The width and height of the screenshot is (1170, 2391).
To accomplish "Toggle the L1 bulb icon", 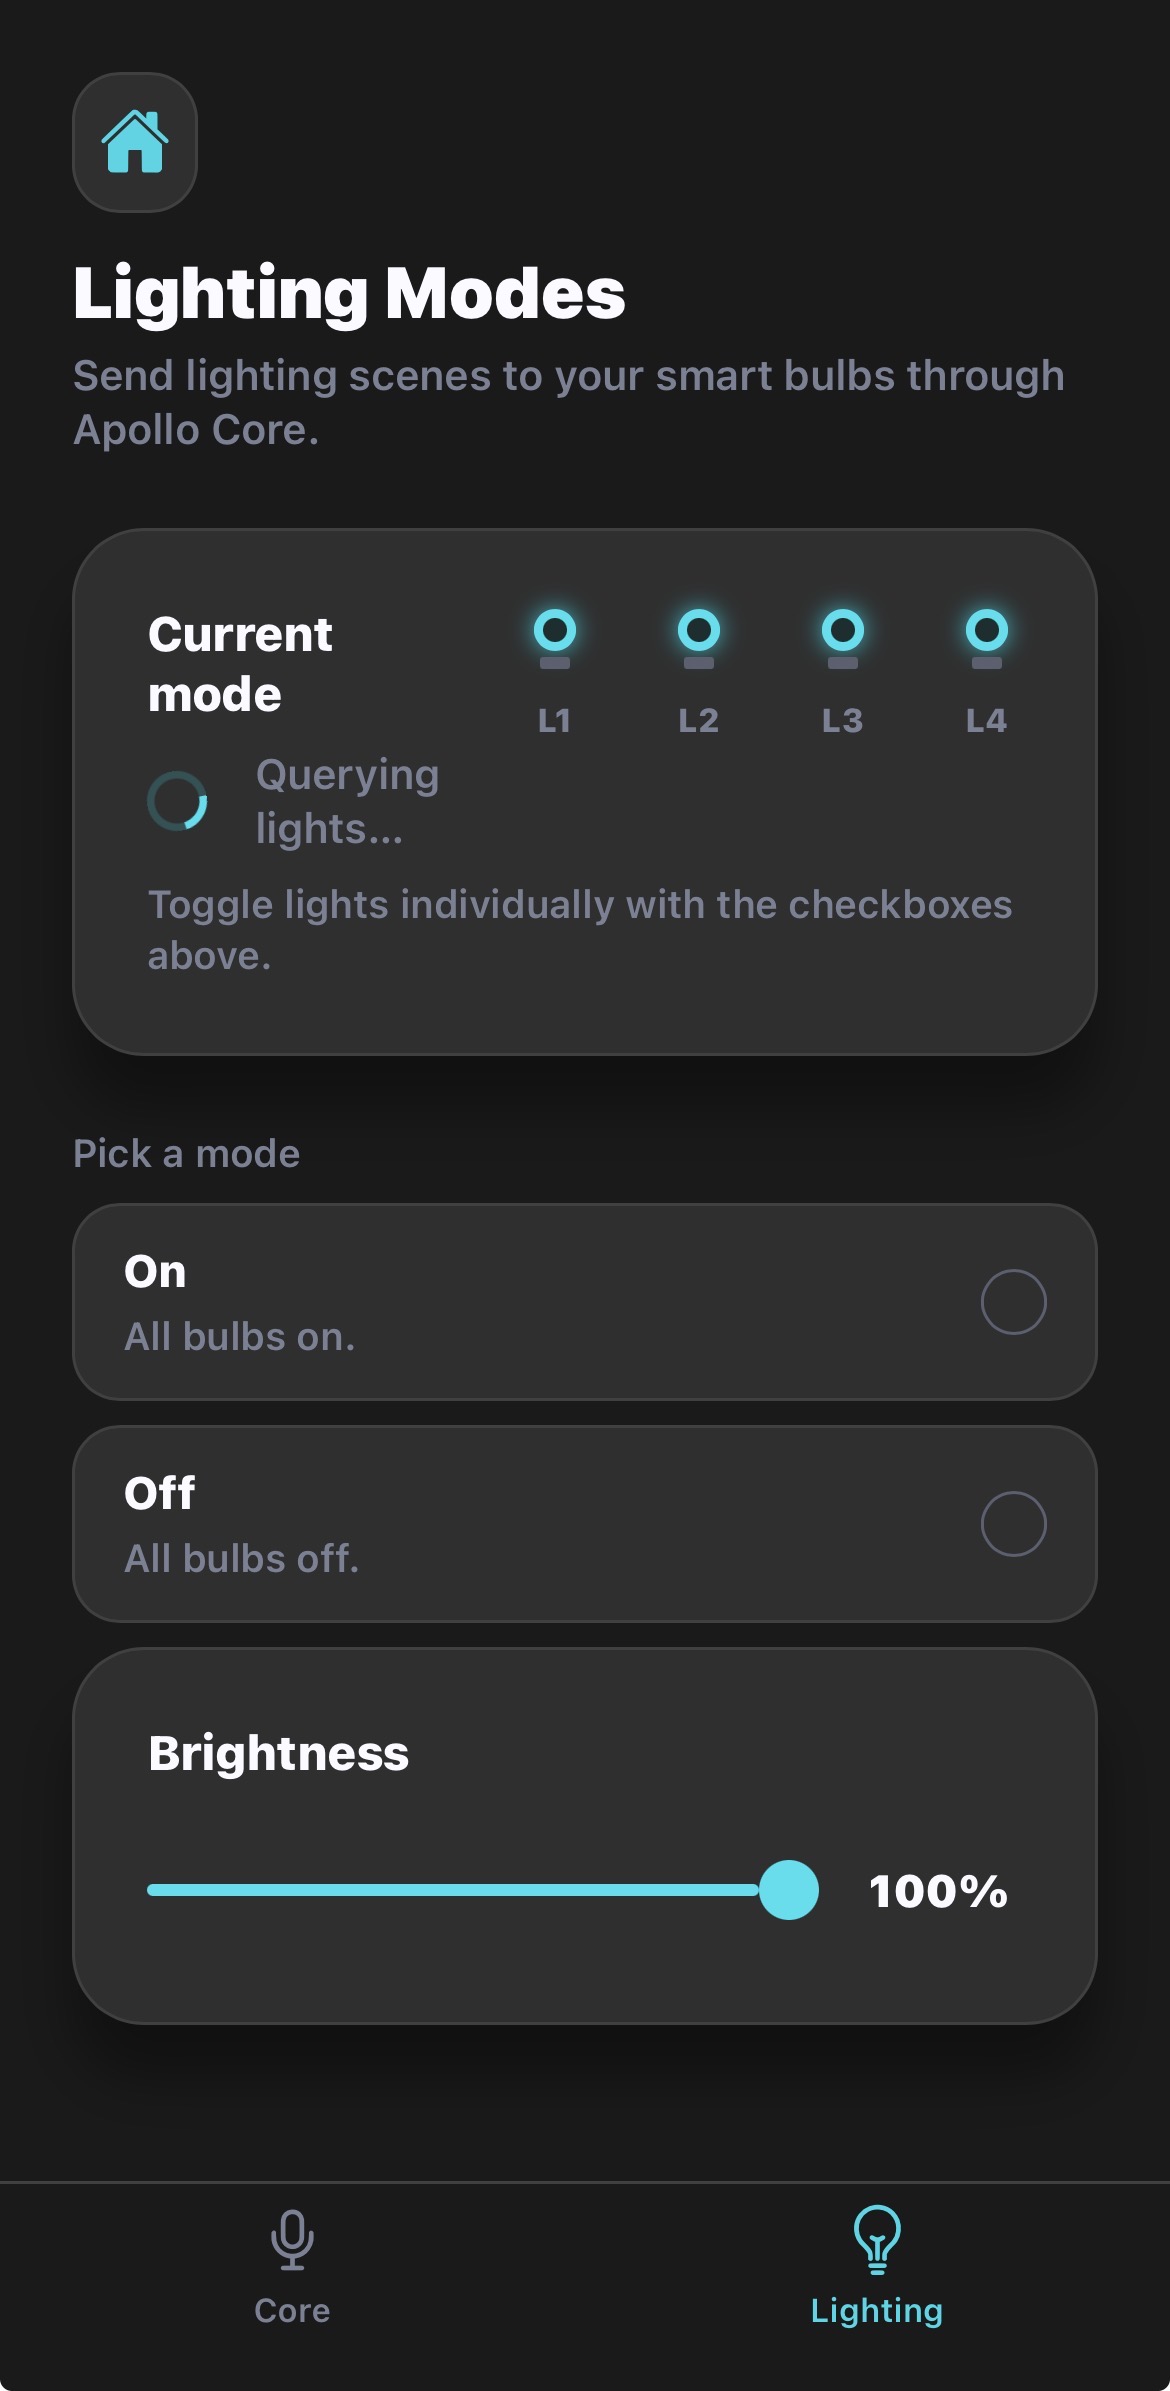I will 555,637.
